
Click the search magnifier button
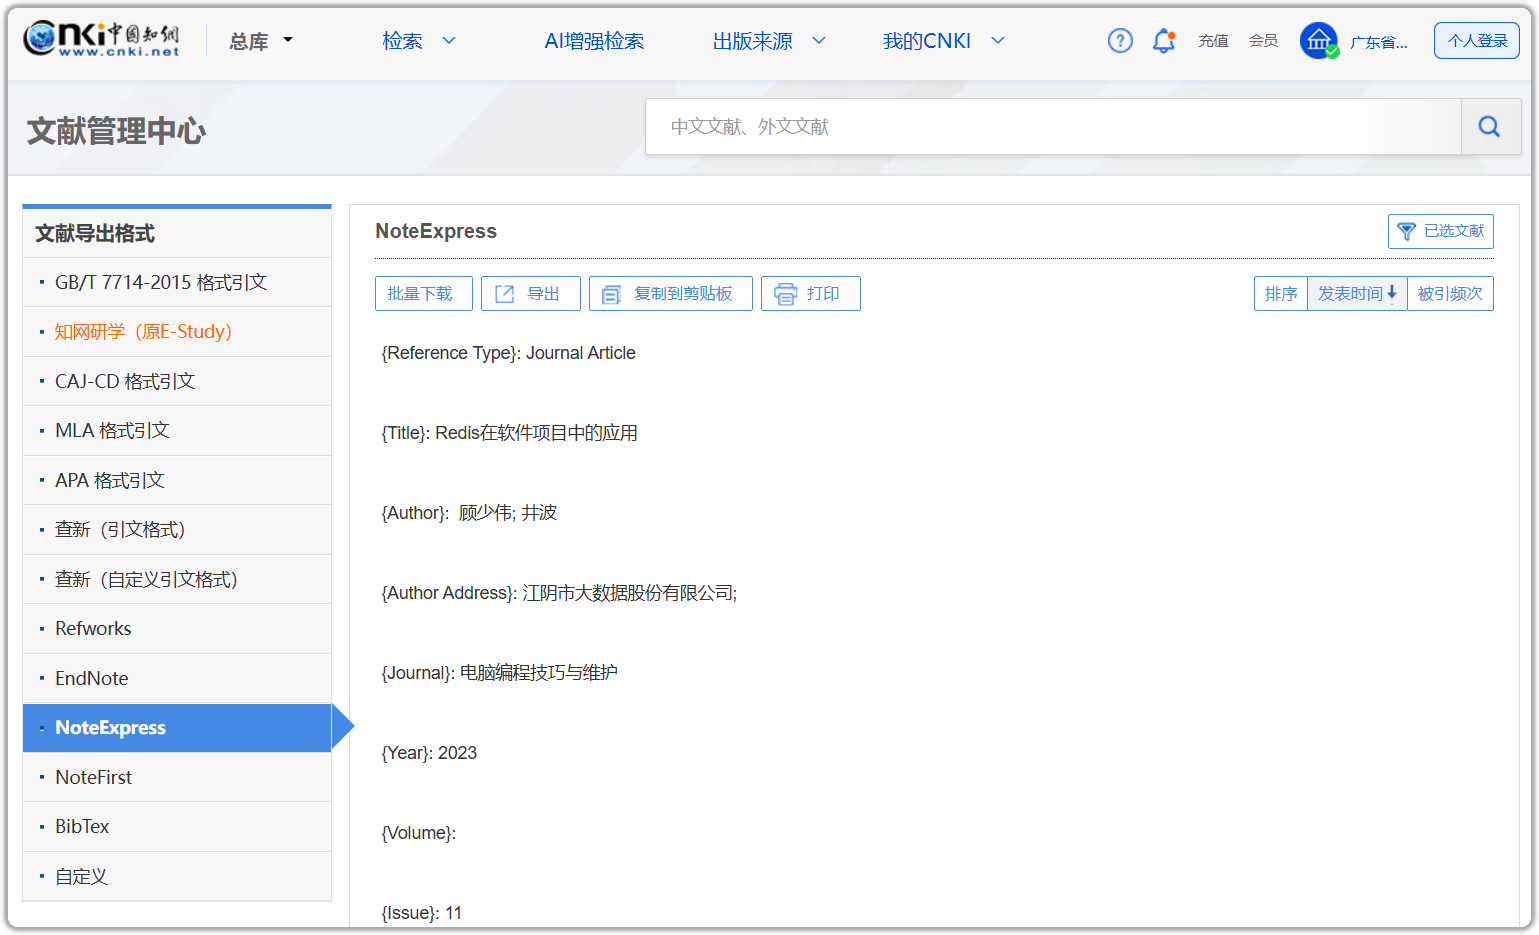[1490, 127]
